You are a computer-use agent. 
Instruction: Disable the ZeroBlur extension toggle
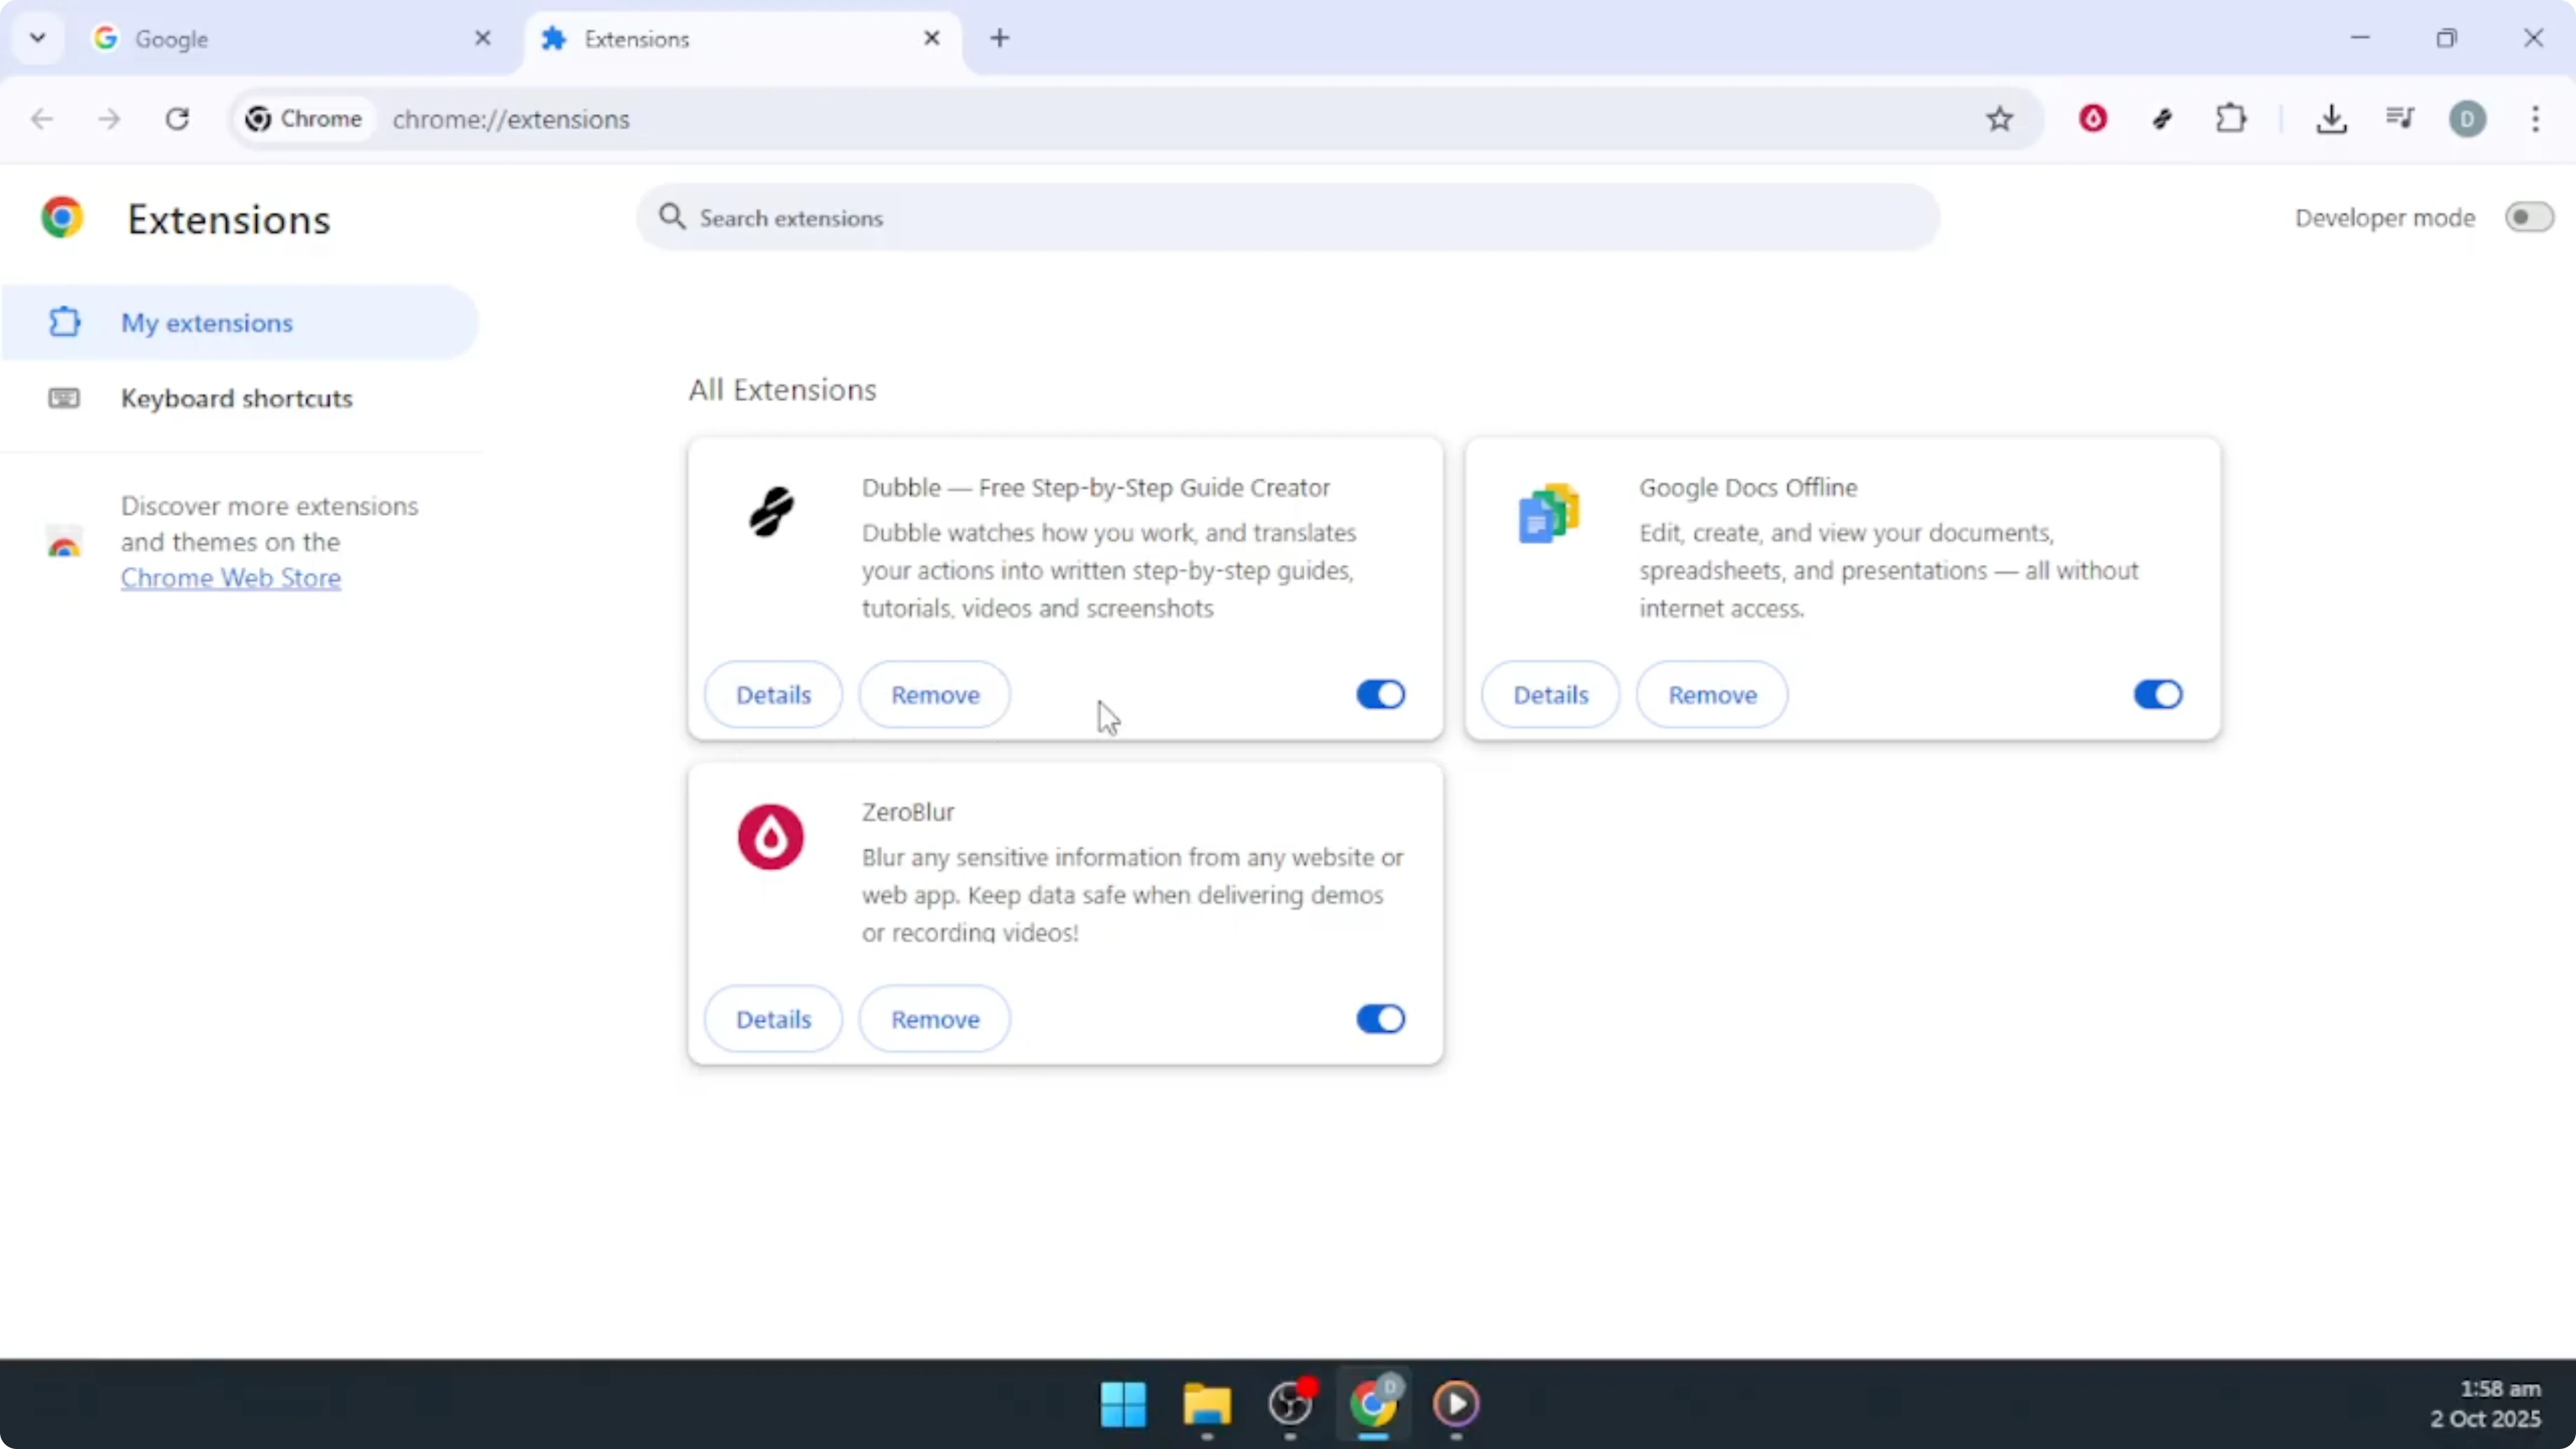(1380, 1018)
